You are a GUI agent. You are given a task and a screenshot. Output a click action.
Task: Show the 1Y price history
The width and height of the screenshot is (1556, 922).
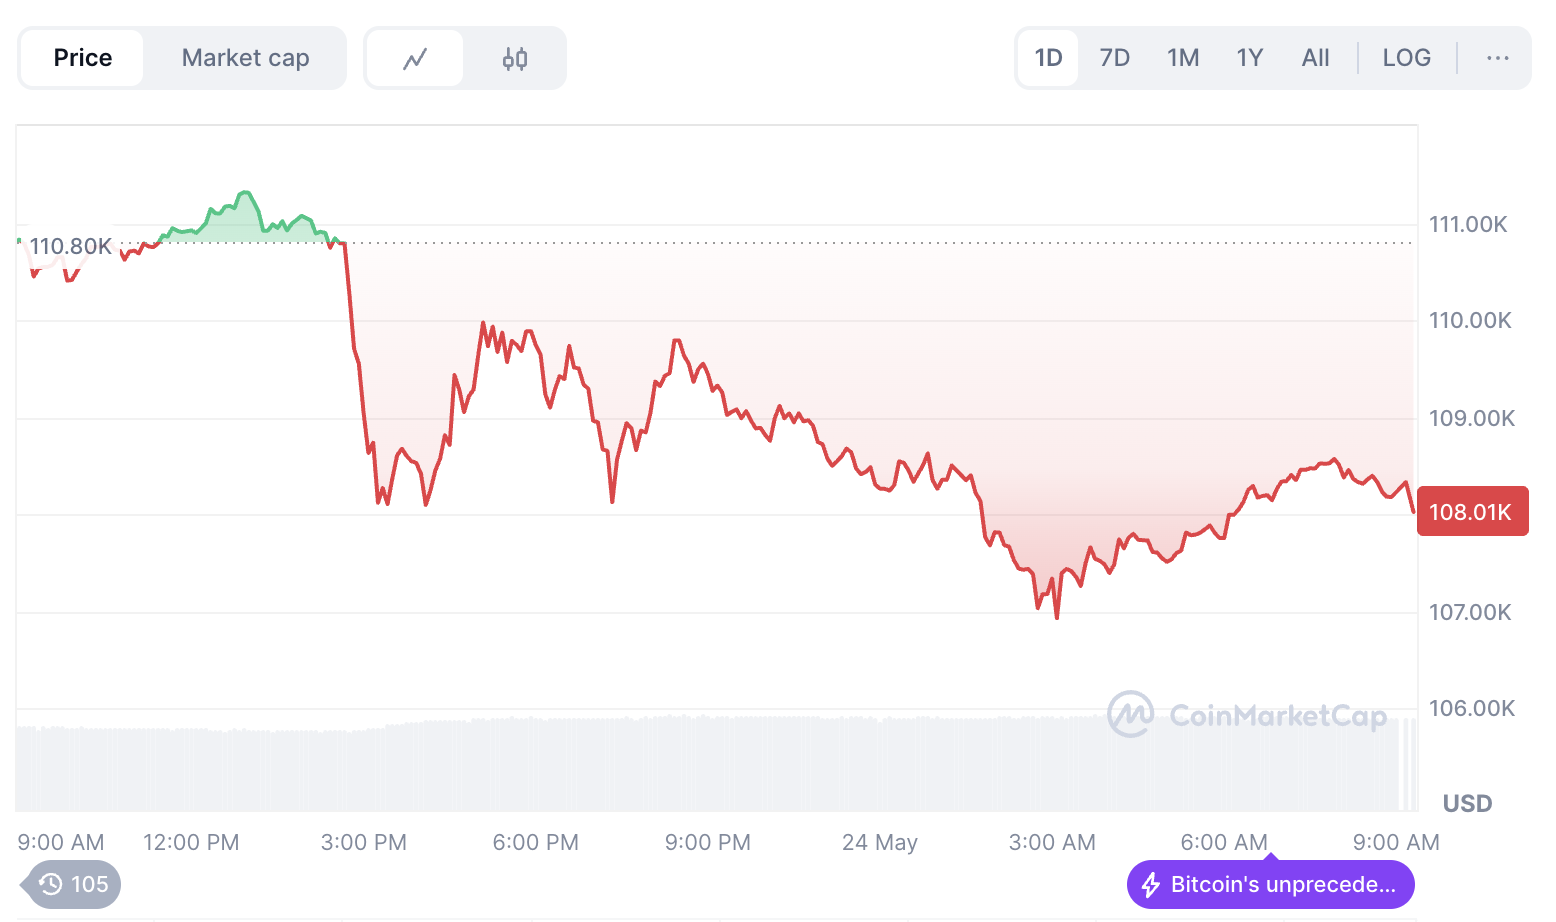point(1250,58)
